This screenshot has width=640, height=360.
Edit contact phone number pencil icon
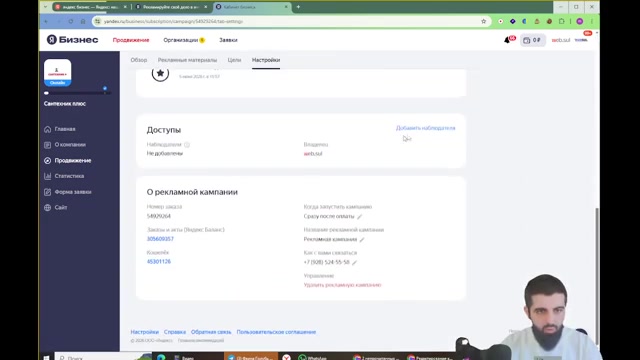pyautogui.click(x=354, y=262)
